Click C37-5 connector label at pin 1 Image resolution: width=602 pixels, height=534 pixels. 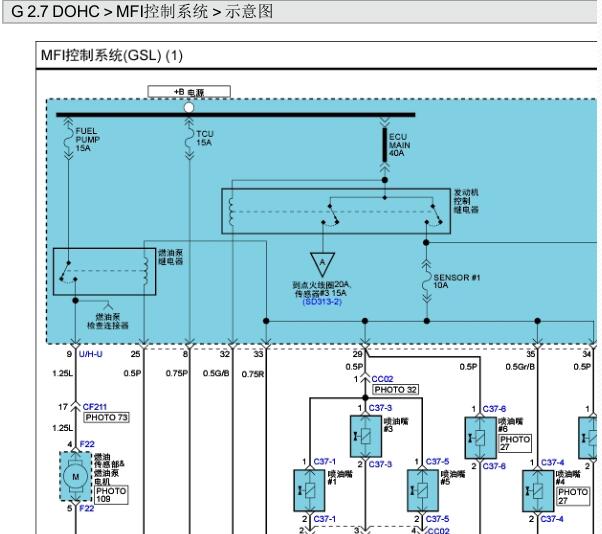coord(438,461)
